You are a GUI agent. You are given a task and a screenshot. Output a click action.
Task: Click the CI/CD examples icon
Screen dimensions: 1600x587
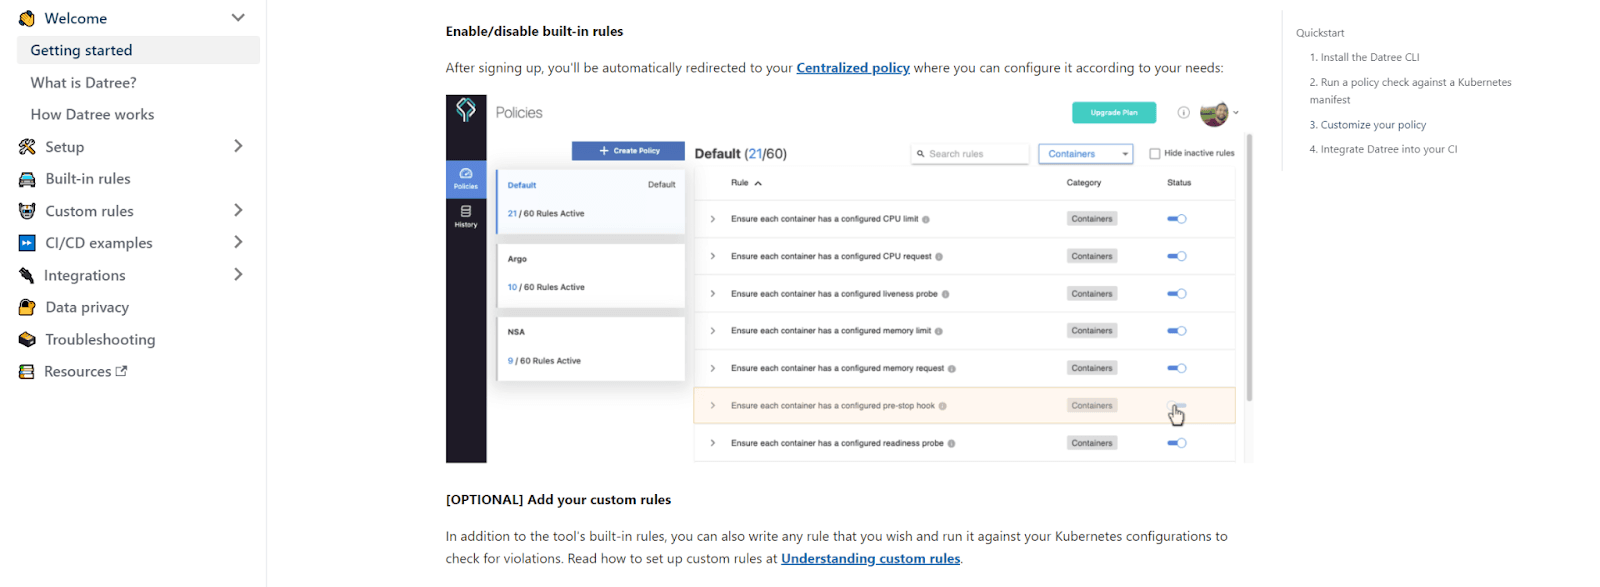[x=27, y=243]
